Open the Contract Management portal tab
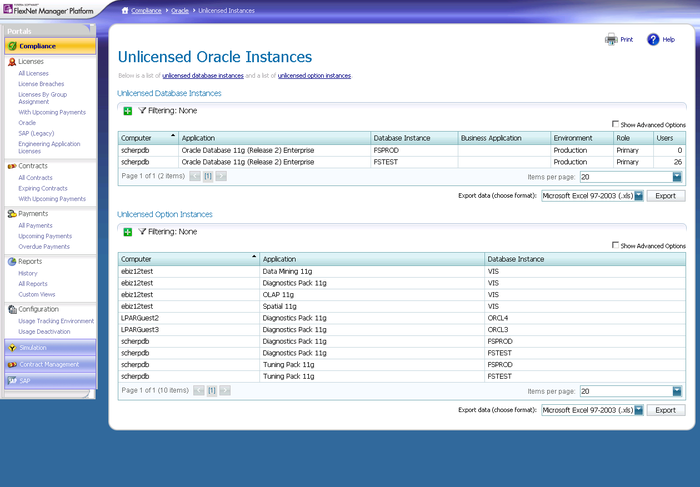 pos(48,364)
